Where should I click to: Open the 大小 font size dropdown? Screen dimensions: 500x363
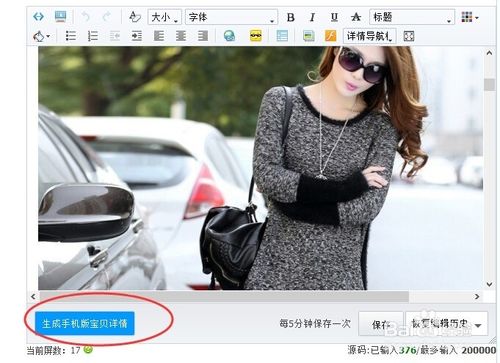[x=165, y=17]
